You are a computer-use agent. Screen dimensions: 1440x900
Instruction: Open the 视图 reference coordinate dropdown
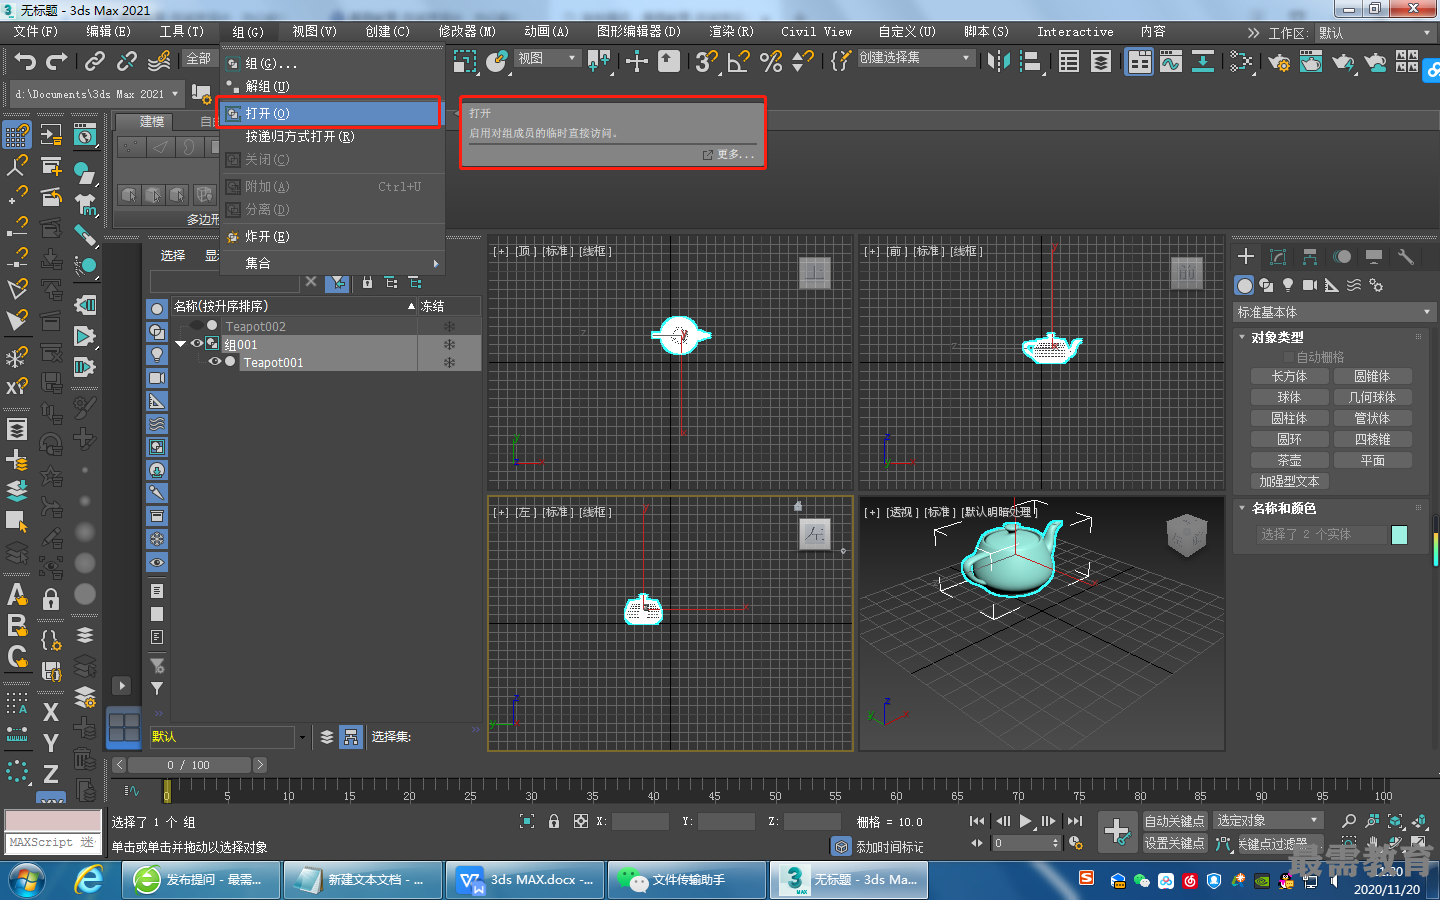click(547, 58)
